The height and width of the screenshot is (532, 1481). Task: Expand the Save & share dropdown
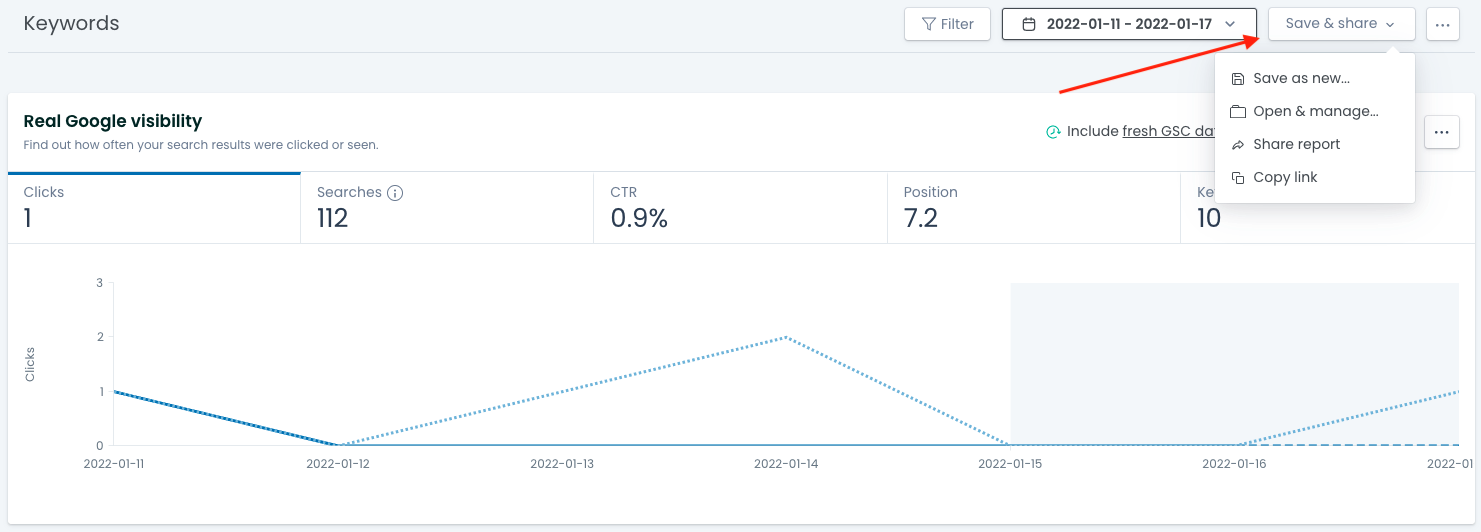1341,24
